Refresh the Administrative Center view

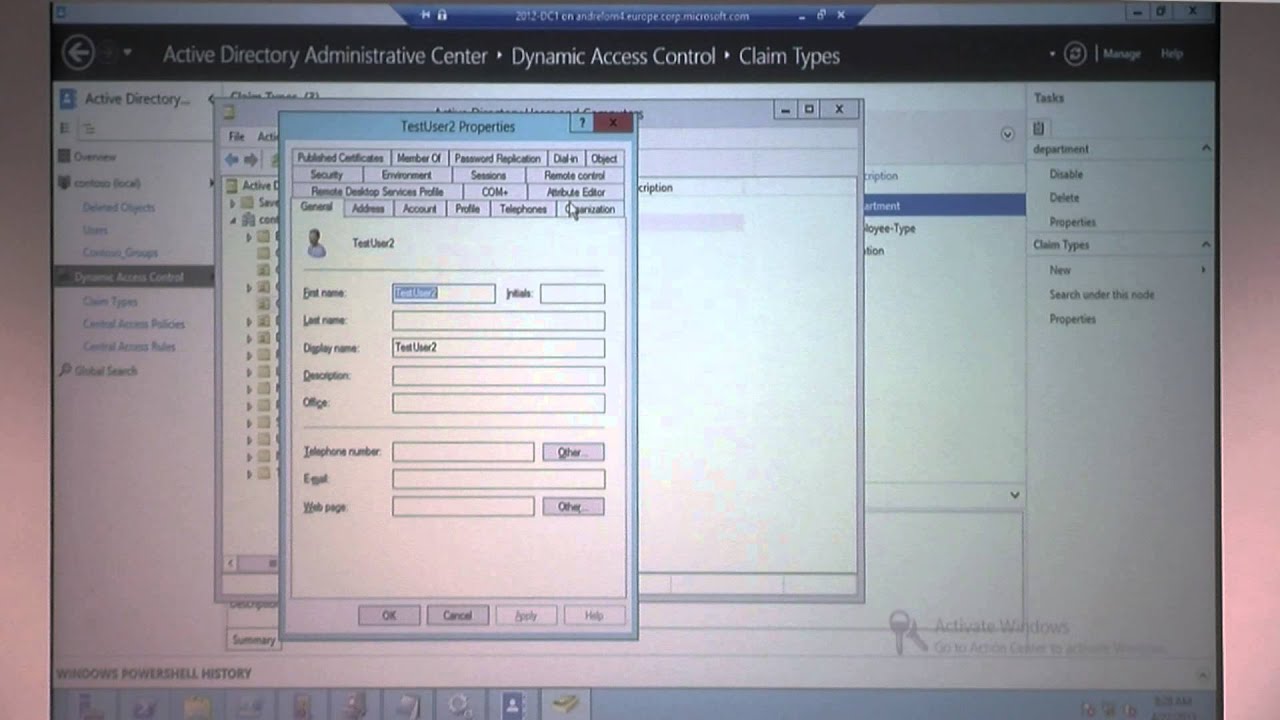(x=1076, y=54)
